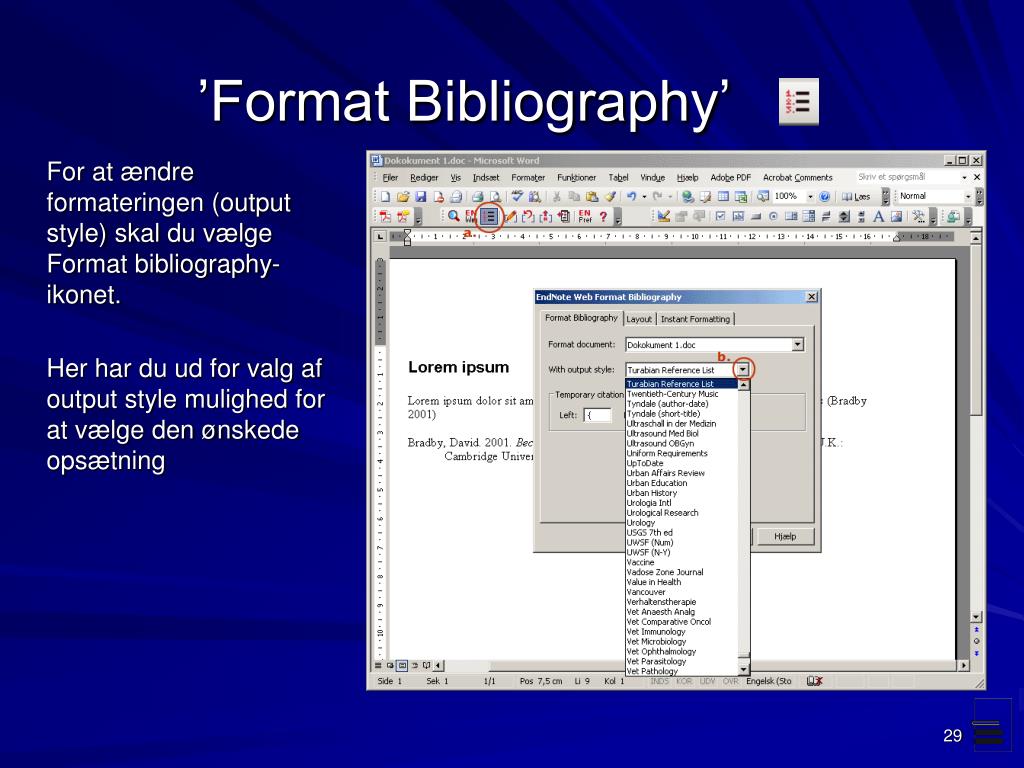1024x768 pixels.
Task: Click the EndNote Edit Citation pencil icon
Action: [x=511, y=216]
